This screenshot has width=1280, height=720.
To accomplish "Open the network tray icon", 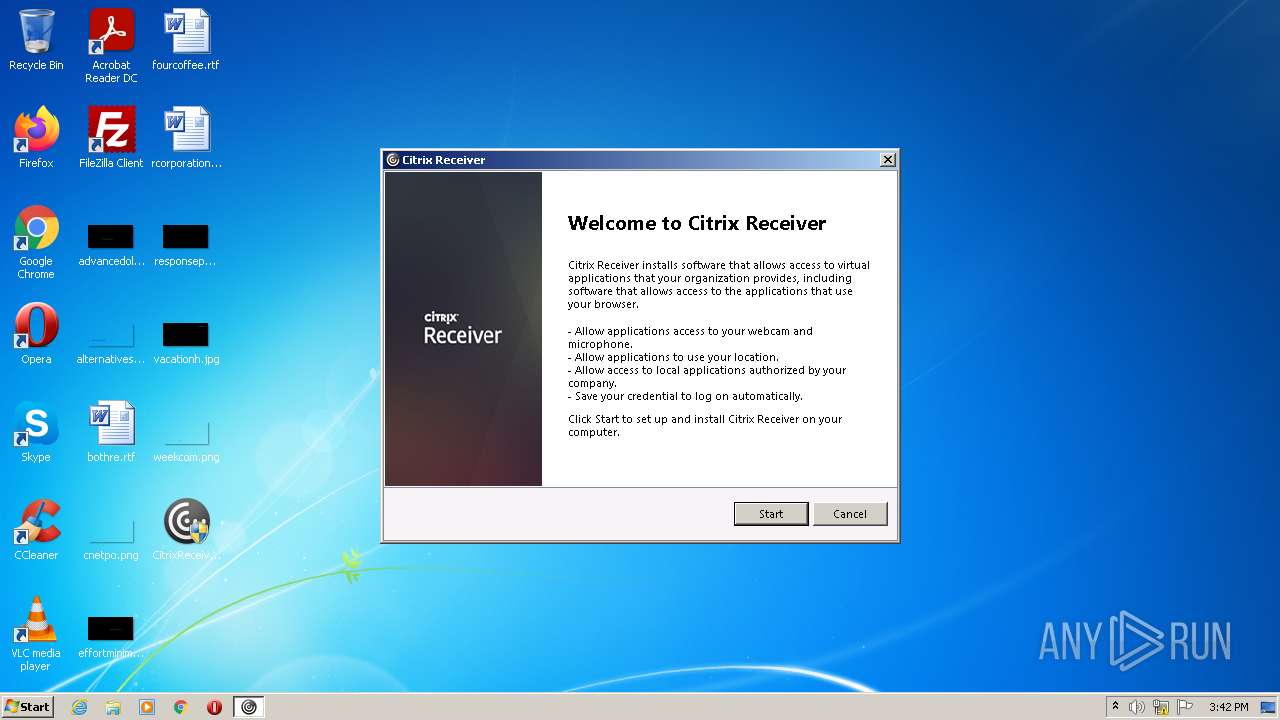I will pos(1161,707).
